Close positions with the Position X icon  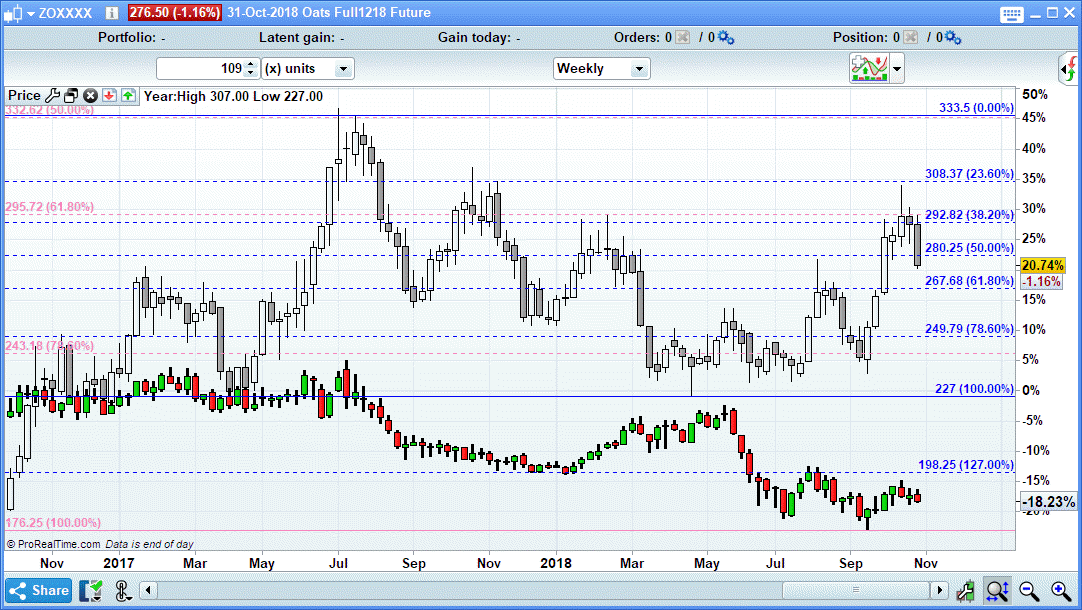[910, 37]
